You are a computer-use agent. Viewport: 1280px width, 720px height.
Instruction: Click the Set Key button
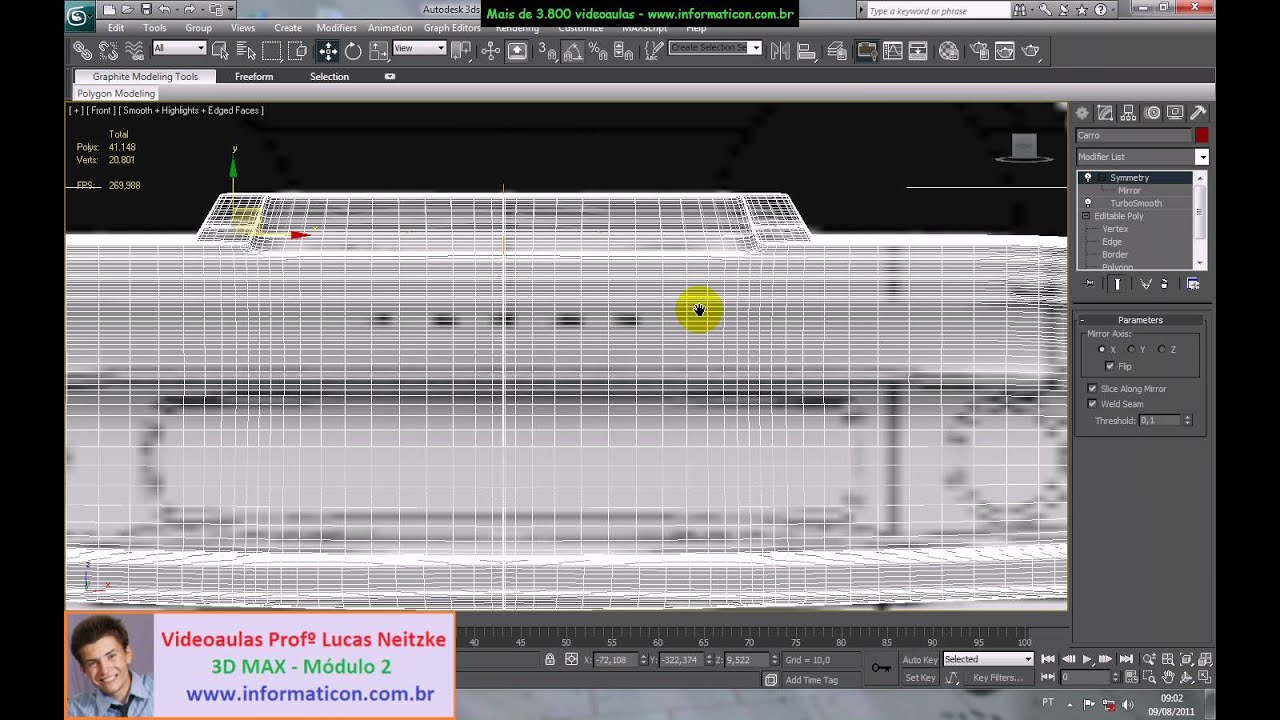(920, 678)
